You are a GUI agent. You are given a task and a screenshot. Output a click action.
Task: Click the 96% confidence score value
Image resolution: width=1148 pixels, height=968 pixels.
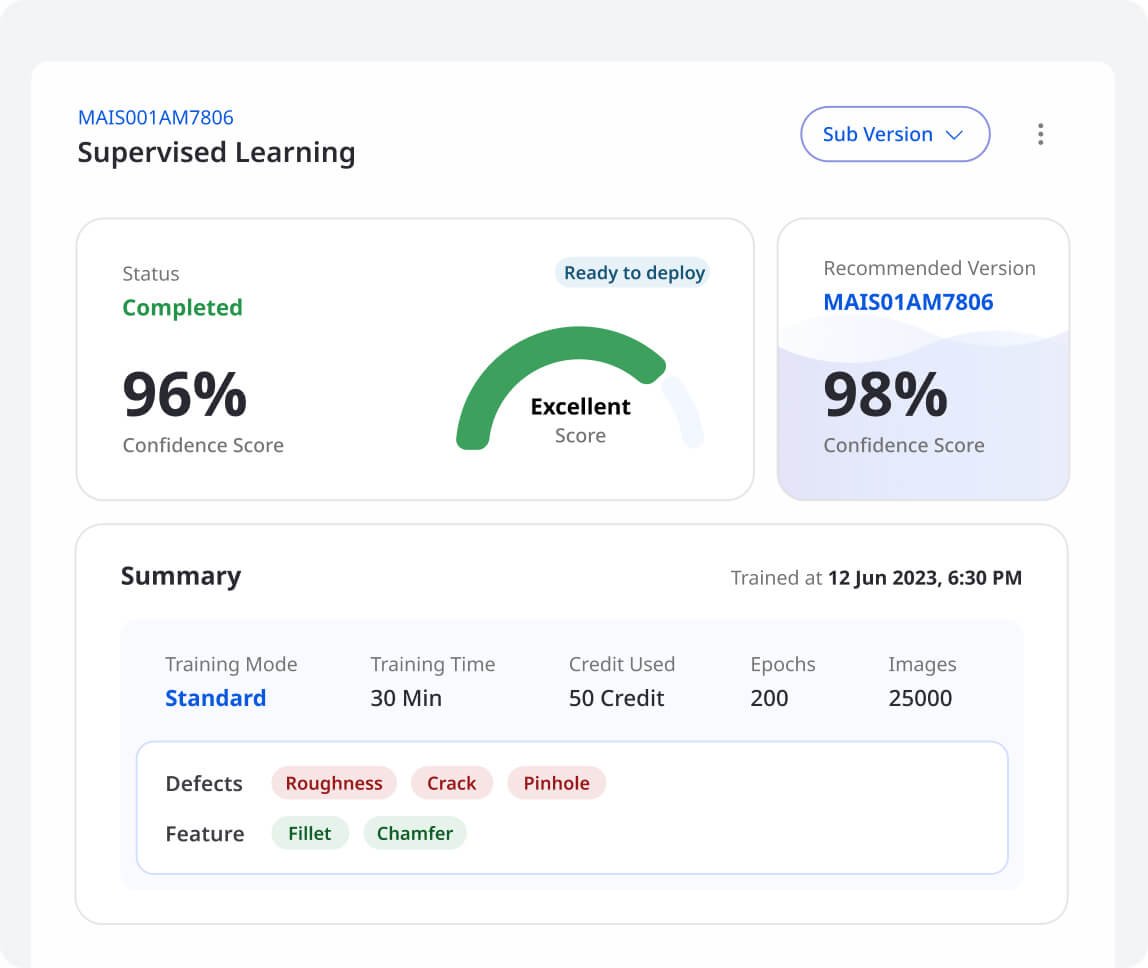[184, 395]
